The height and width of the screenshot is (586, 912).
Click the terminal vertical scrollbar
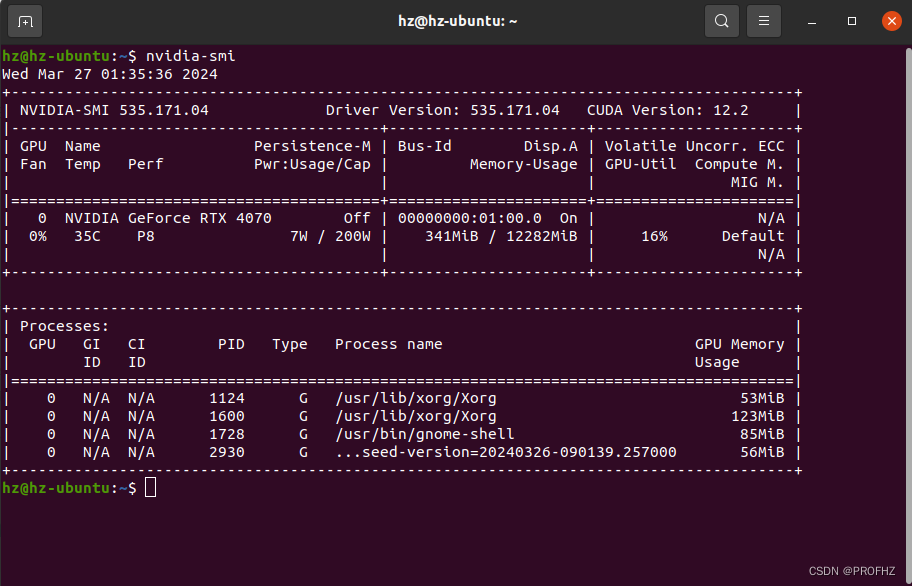pos(909,314)
